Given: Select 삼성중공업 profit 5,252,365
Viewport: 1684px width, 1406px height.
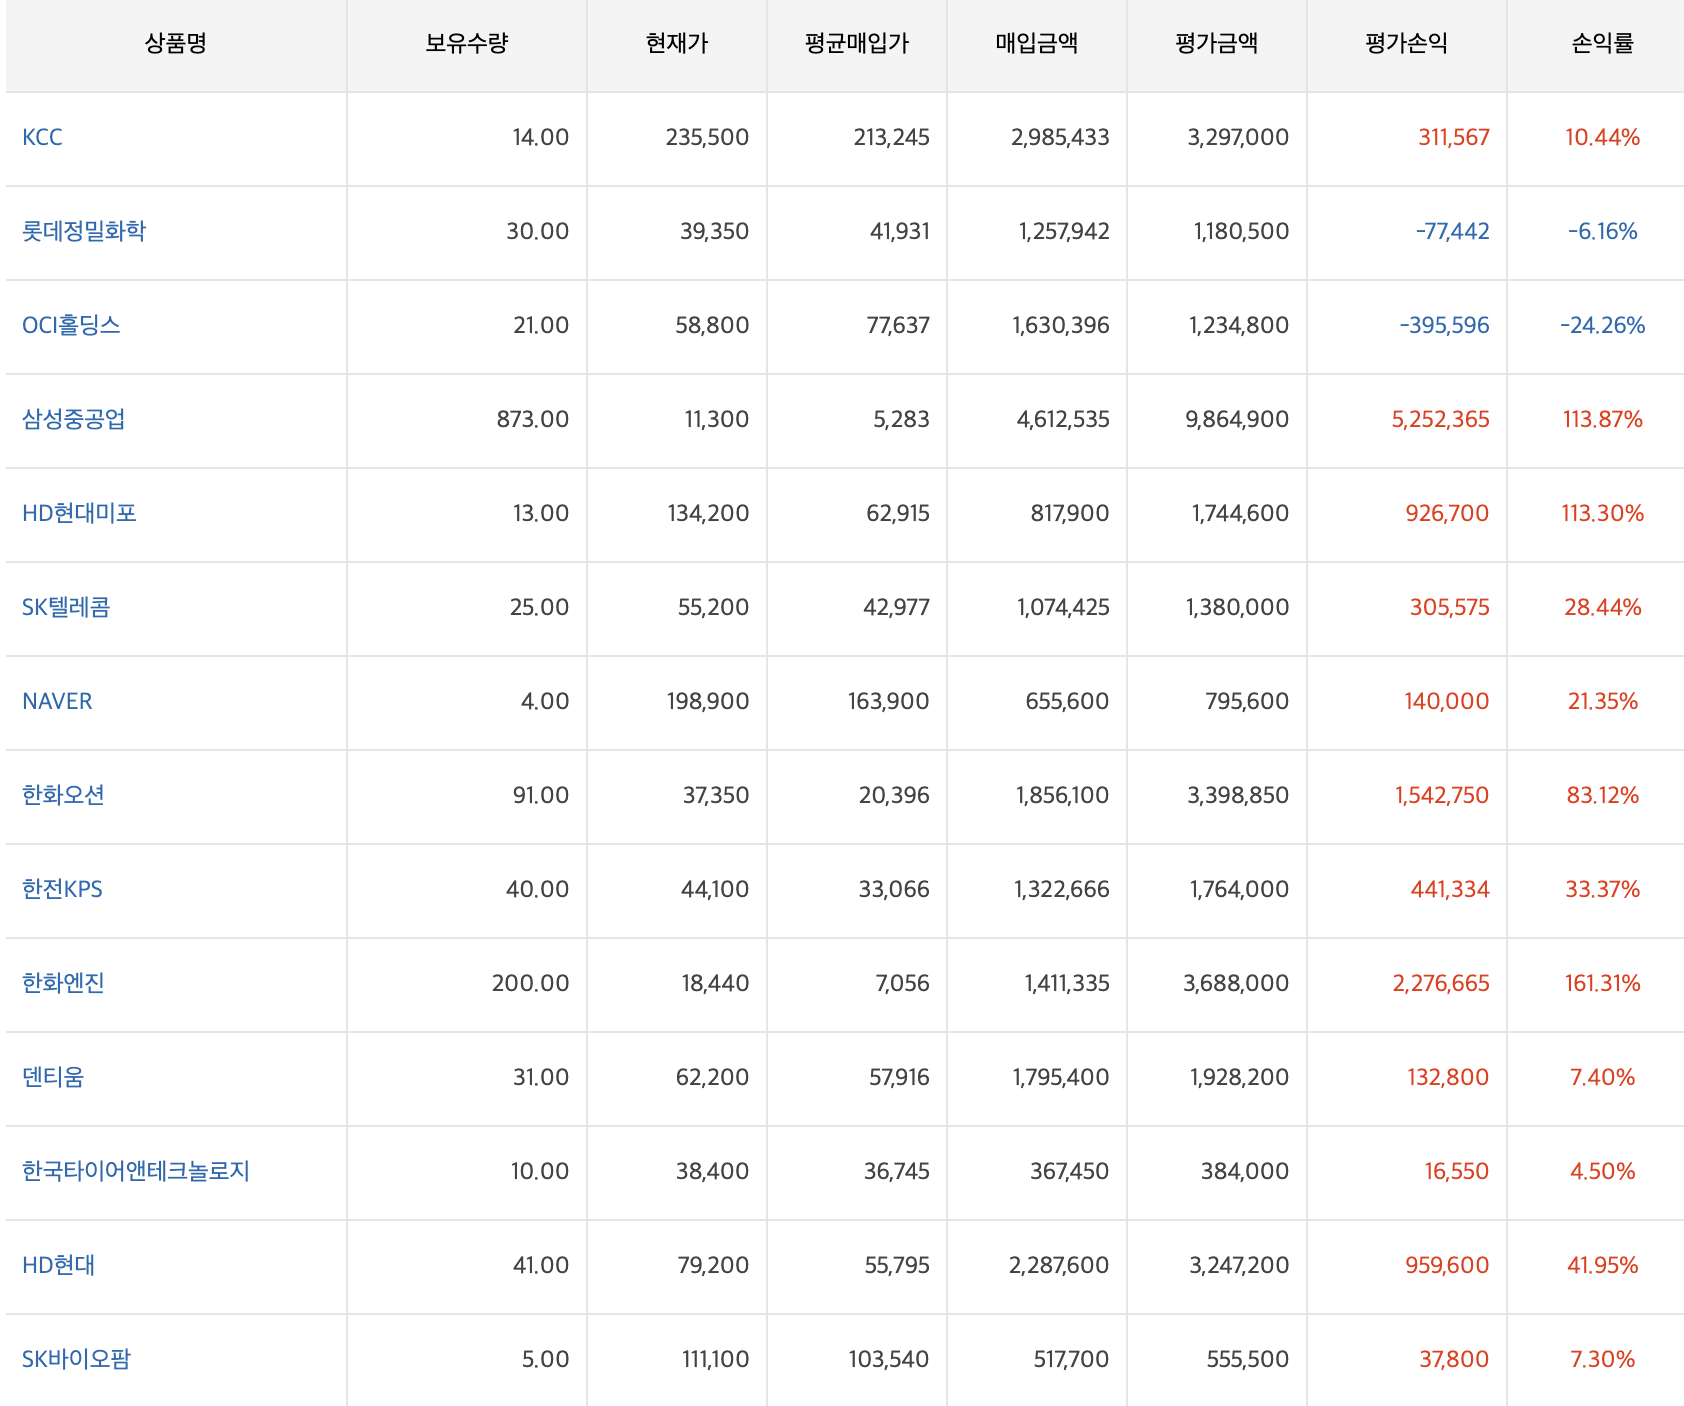Looking at the screenshot, I should point(1441,420).
